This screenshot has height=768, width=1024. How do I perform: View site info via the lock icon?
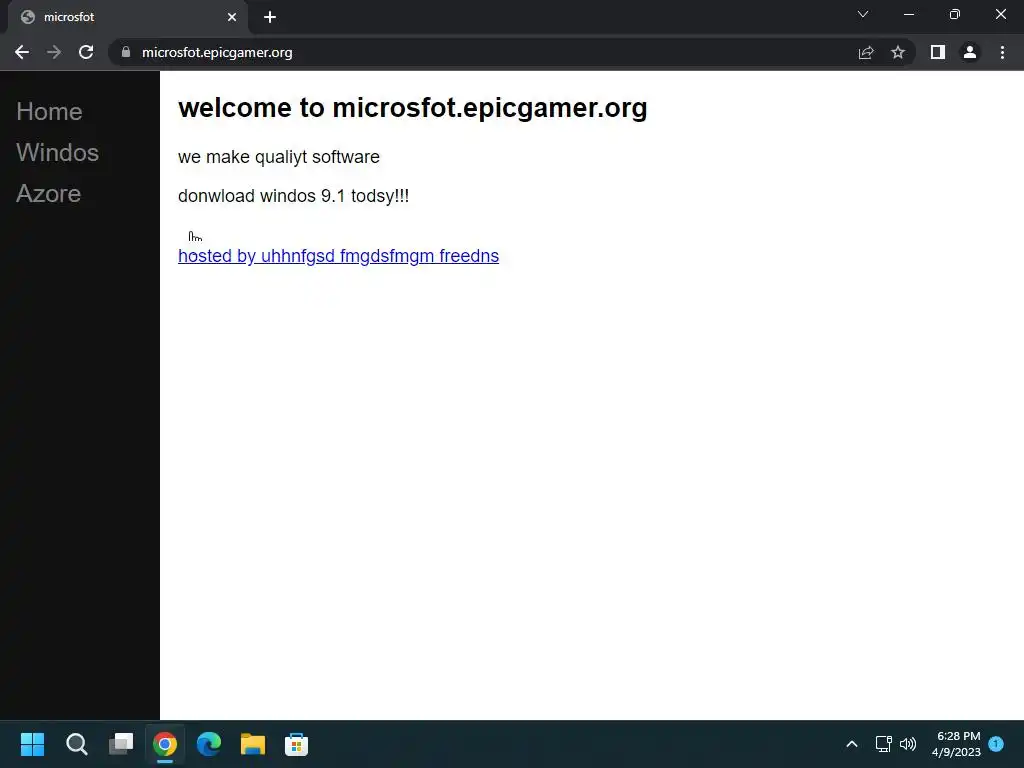[126, 52]
